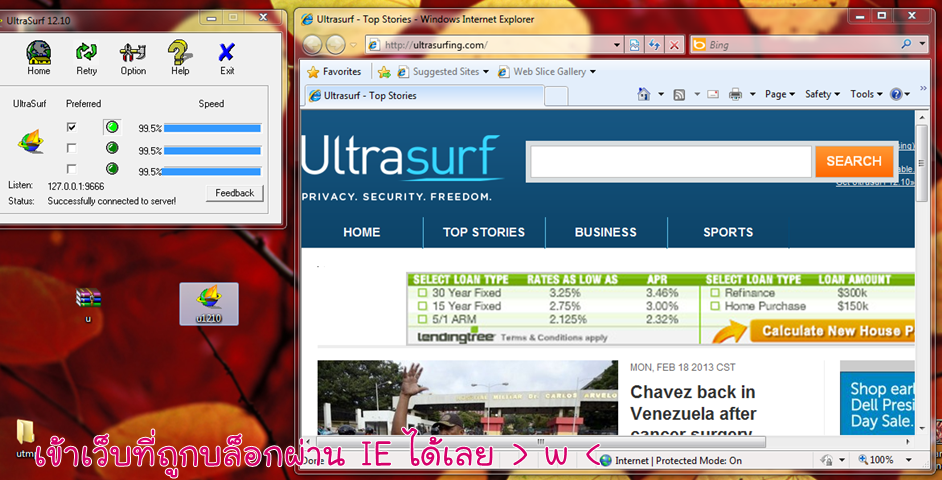The image size is (942, 480).
Task: Open the Tools menu
Action: pyautogui.click(x=866, y=94)
